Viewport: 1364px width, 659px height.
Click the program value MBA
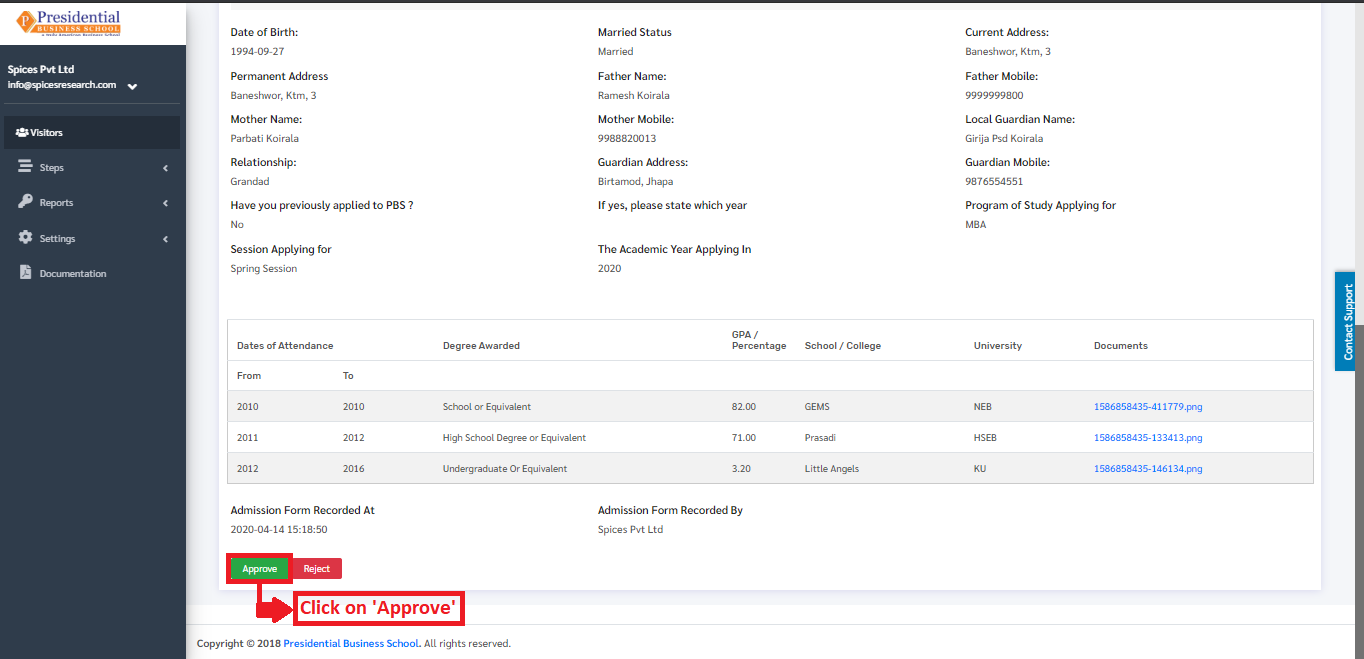[x=976, y=225]
